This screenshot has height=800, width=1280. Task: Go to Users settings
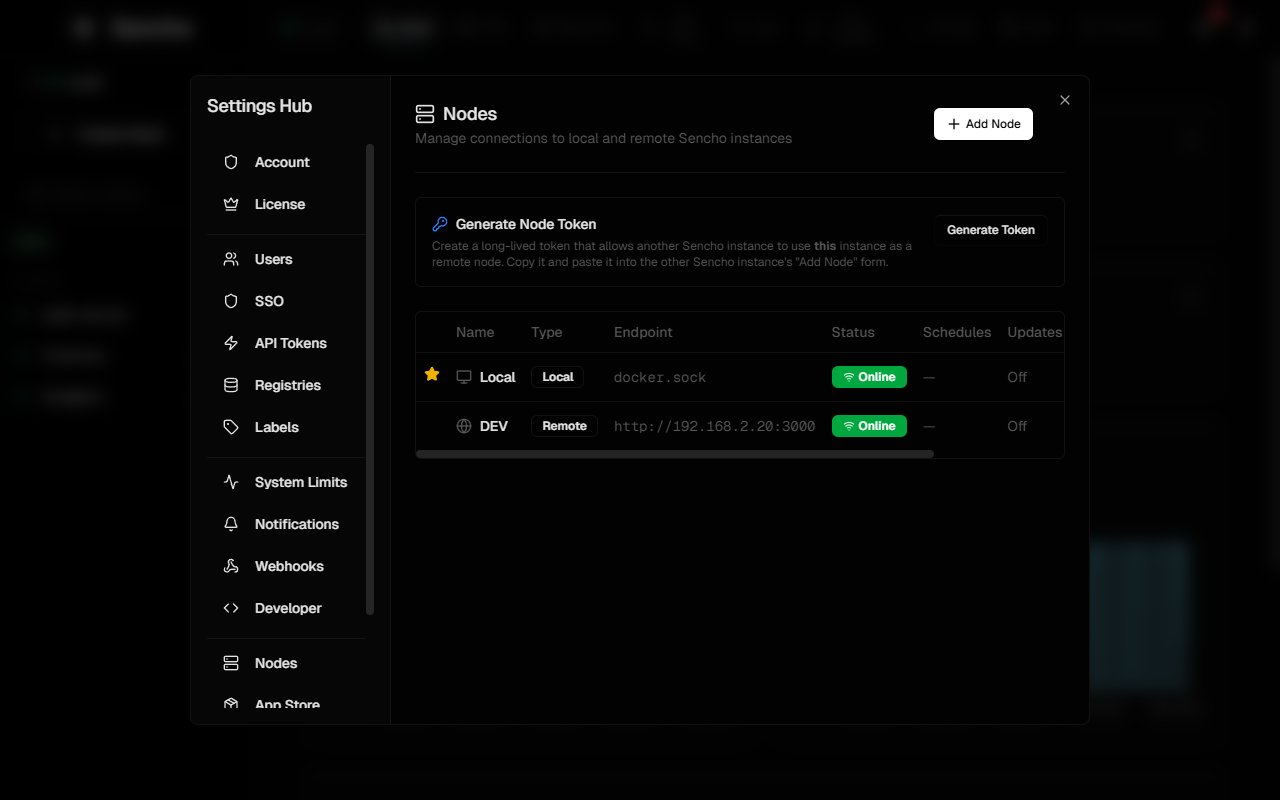tap(286, 259)
